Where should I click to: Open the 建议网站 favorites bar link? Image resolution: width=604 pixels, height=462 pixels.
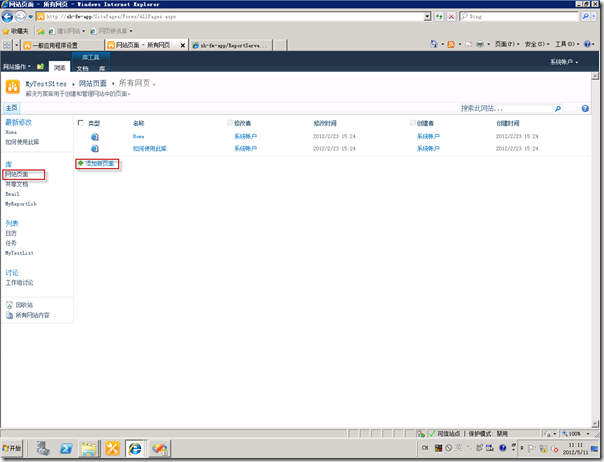(x=66, y=31)
